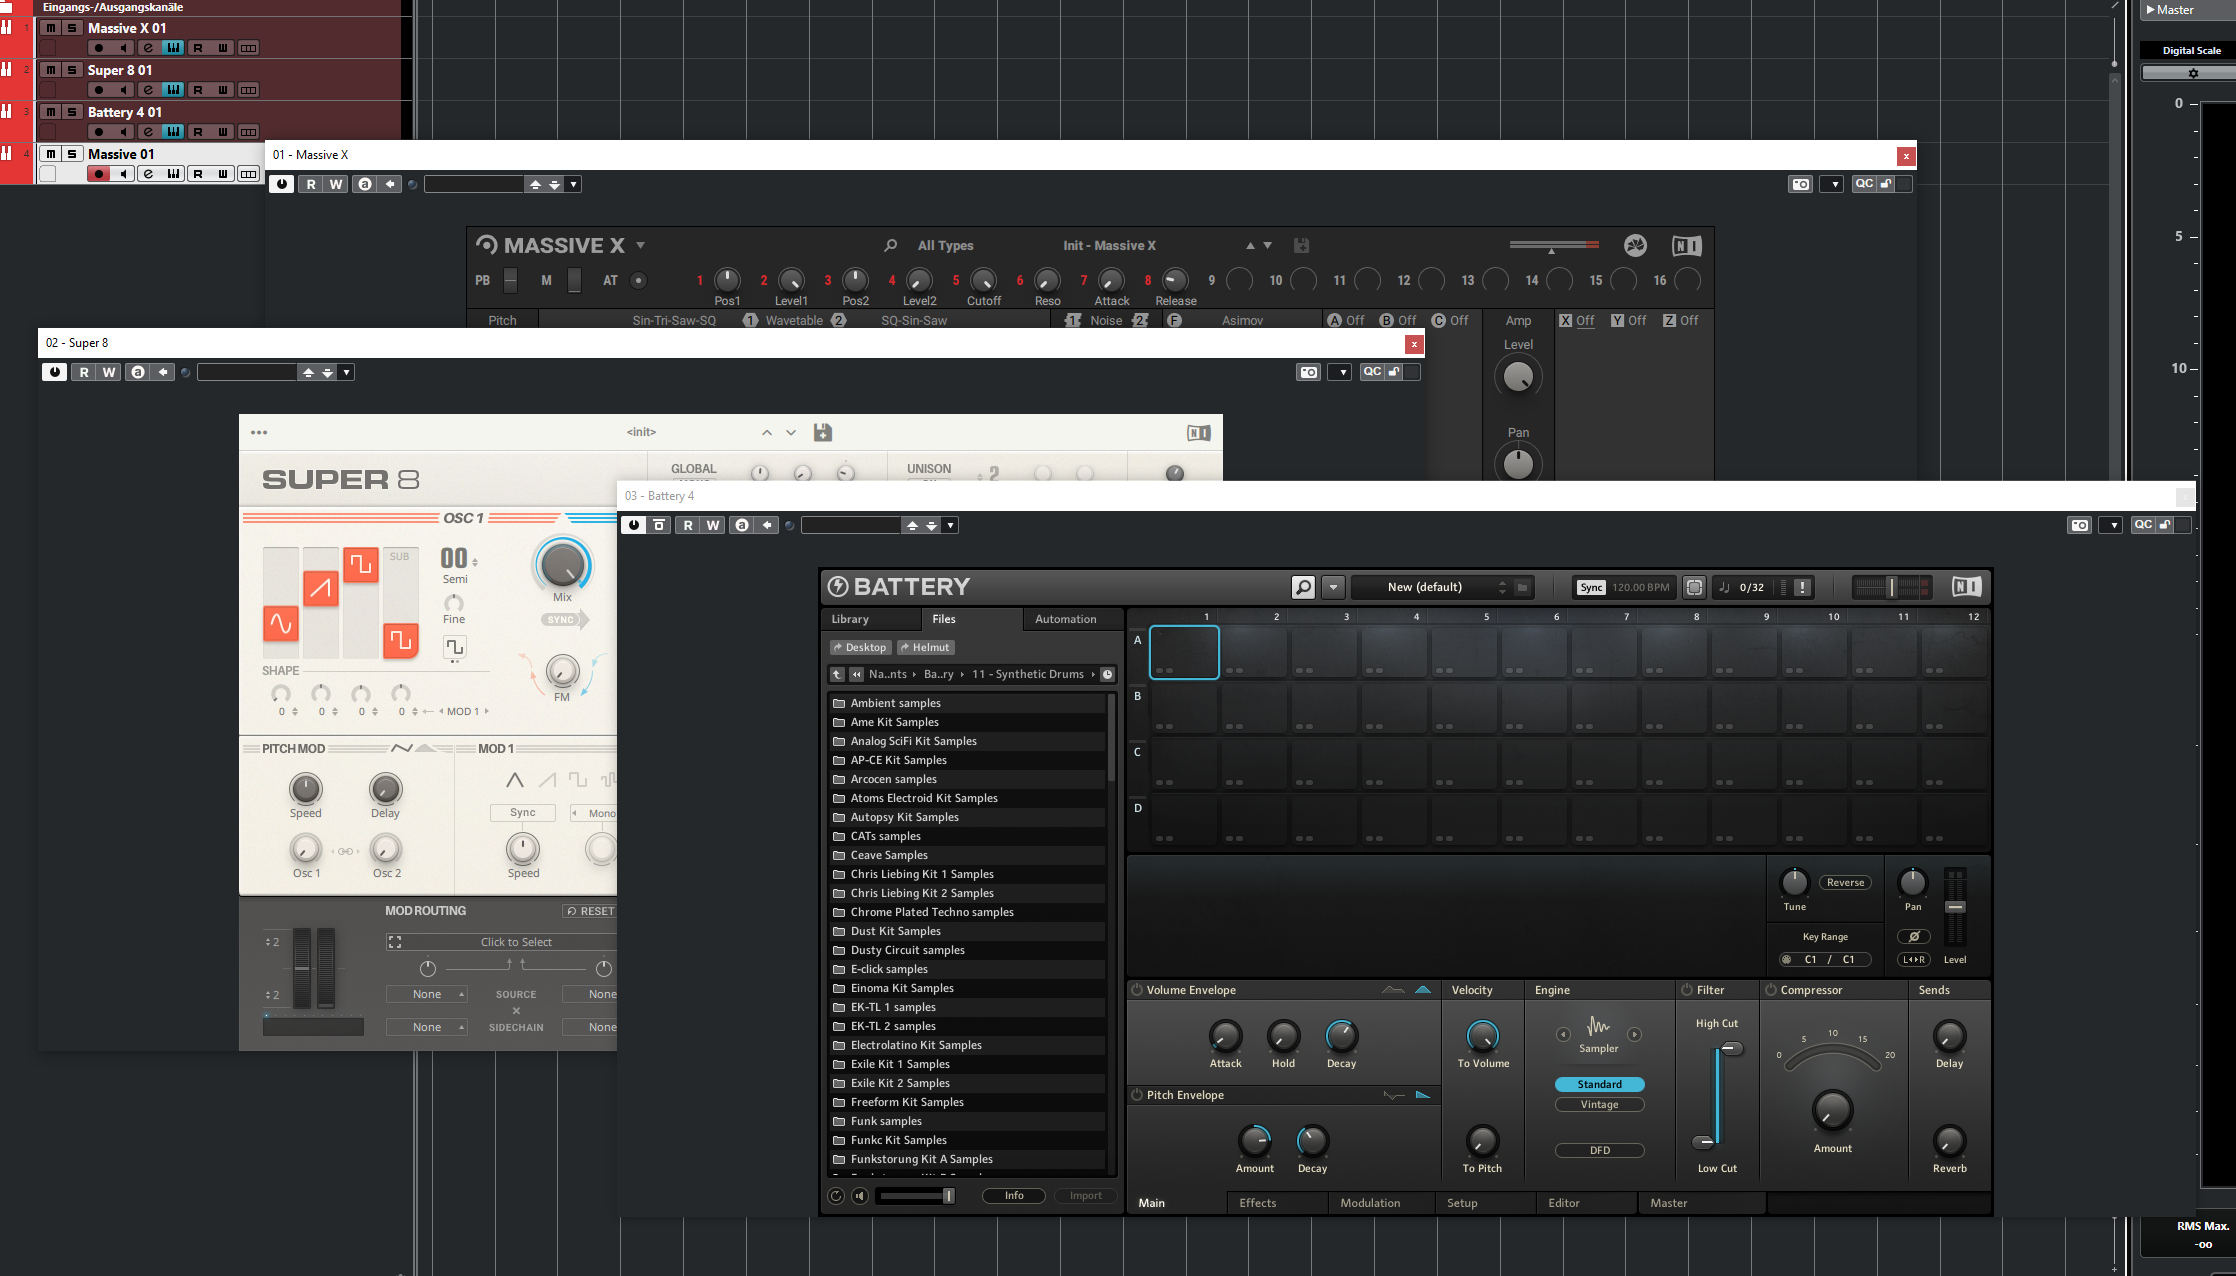Click the Super 8 save preset icon

[x=822, y=432]
